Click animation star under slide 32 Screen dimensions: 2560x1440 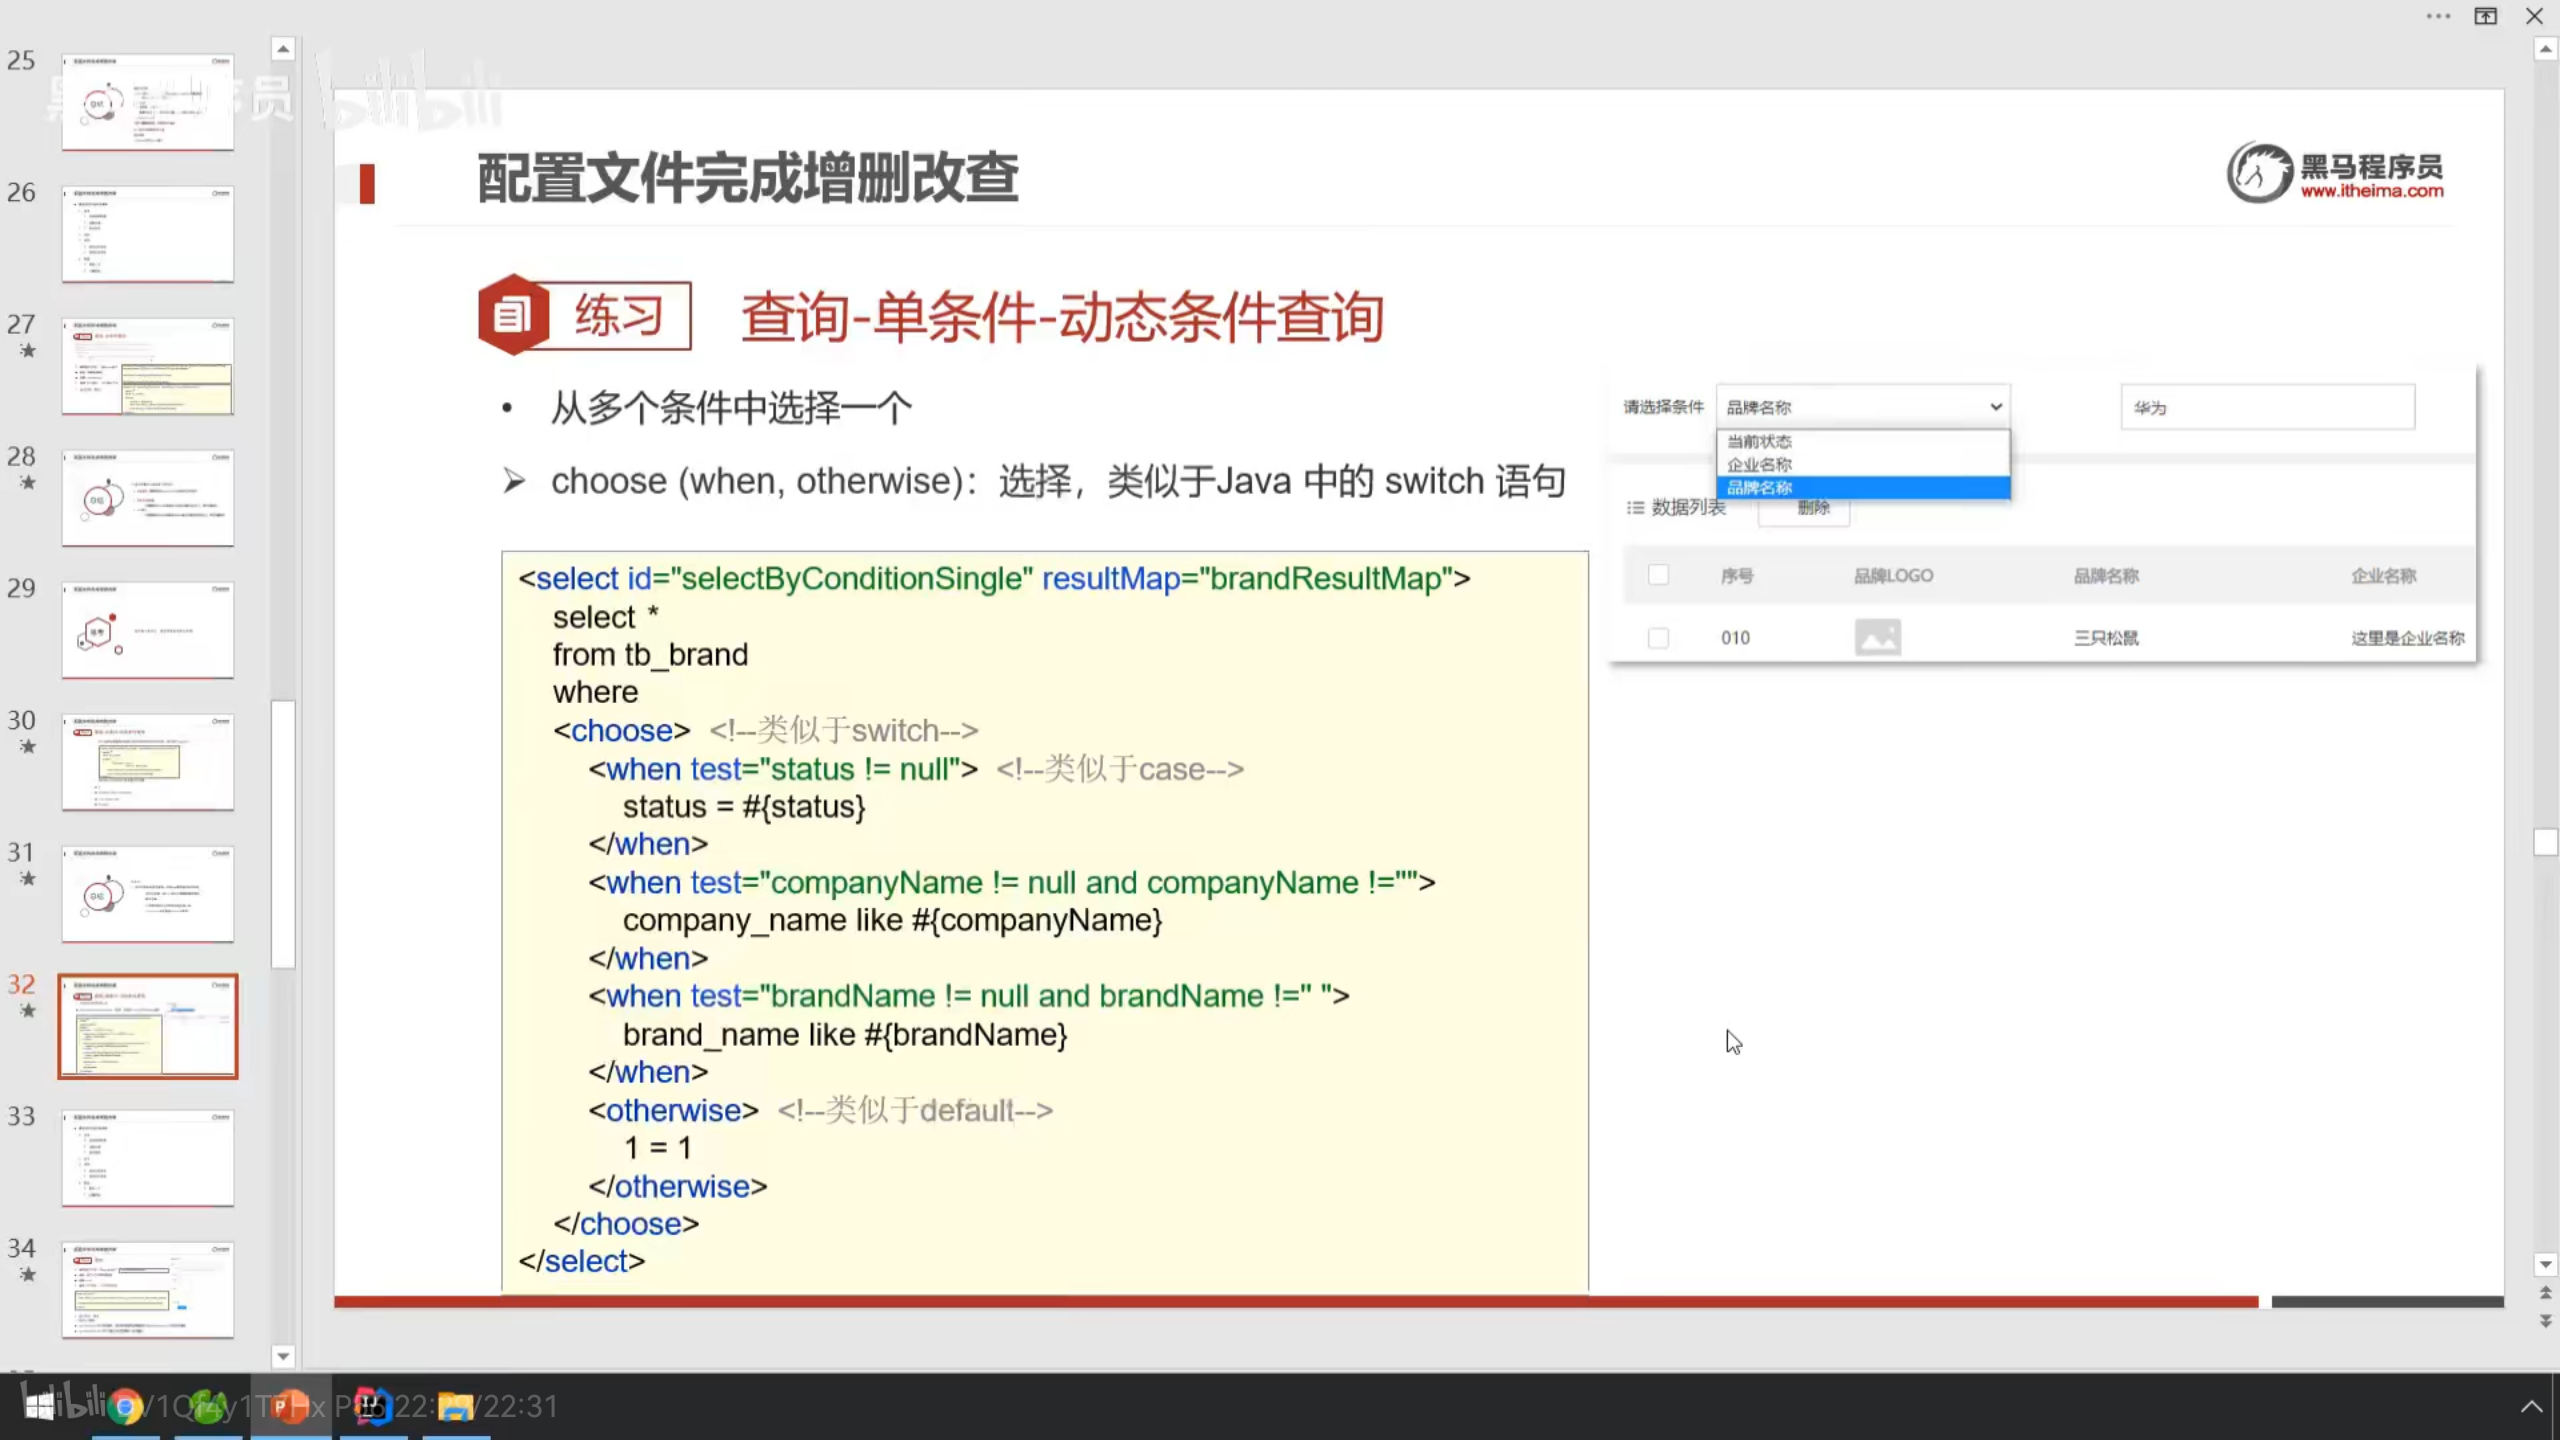[x=28, y=1010]
